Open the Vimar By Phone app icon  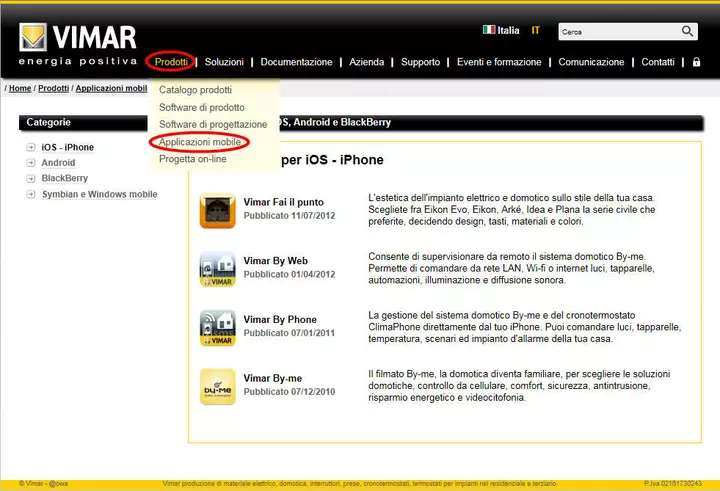(x=218, y=328)
